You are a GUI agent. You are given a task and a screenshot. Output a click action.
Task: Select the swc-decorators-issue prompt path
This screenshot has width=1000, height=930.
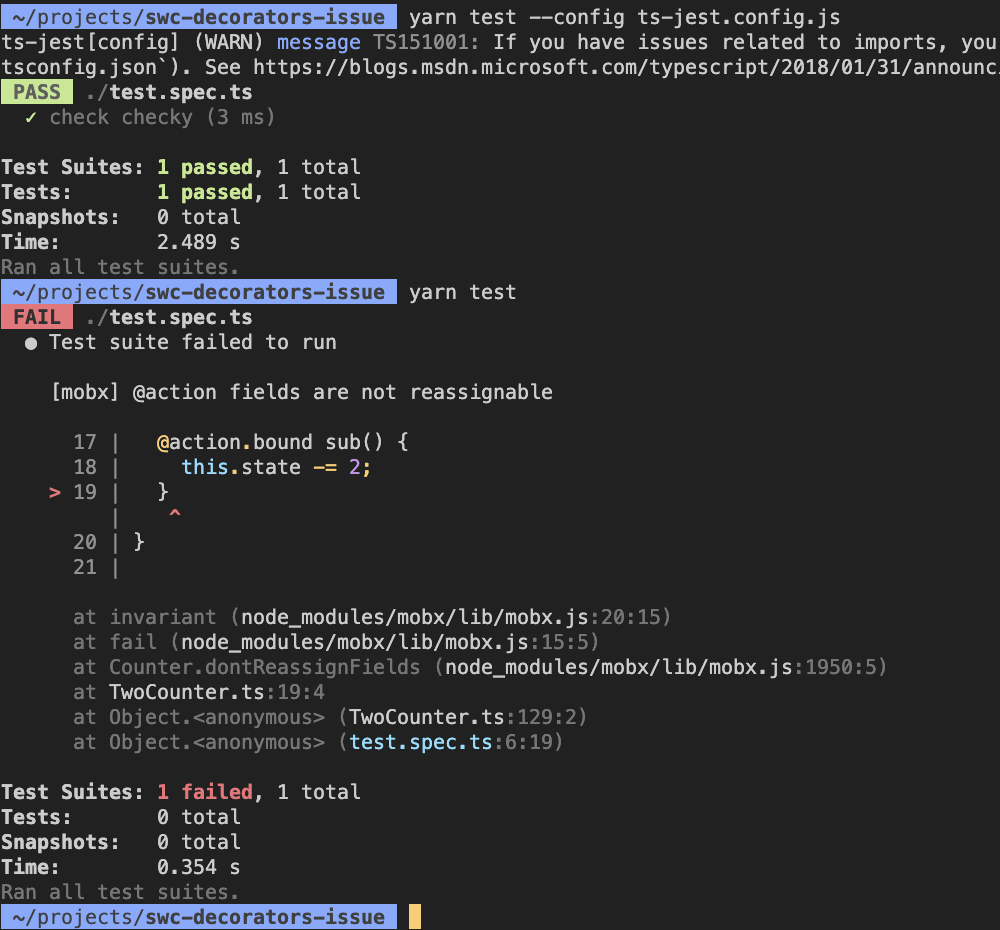tap(198, 17)
